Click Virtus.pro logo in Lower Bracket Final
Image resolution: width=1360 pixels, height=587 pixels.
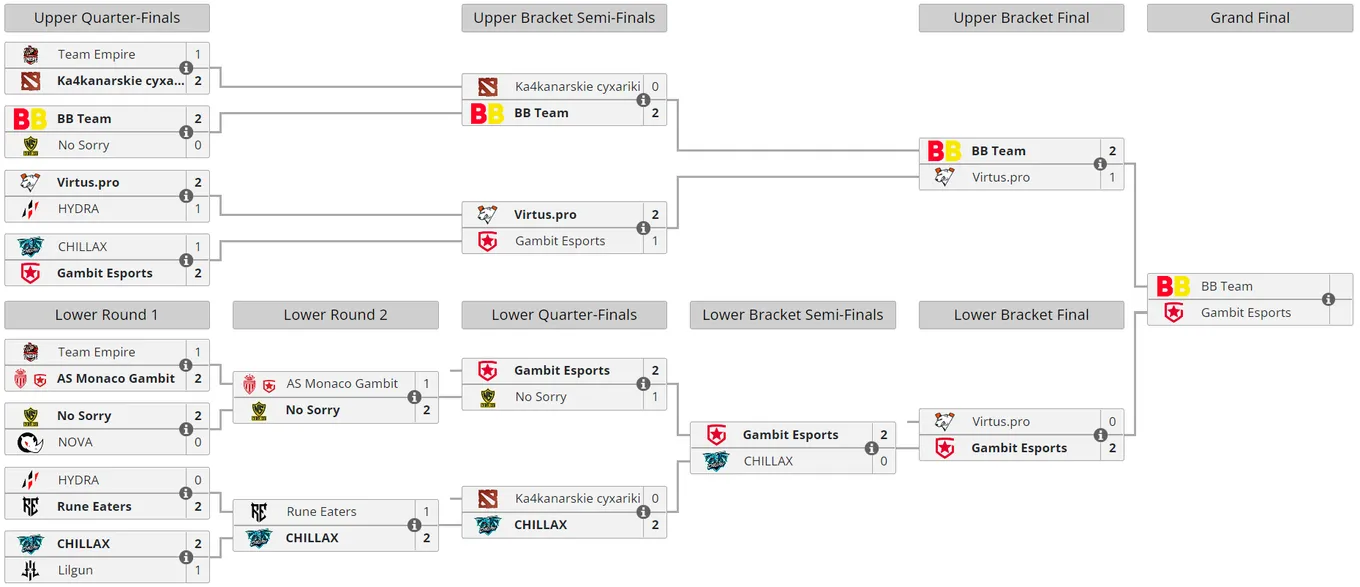click(944, 422)
